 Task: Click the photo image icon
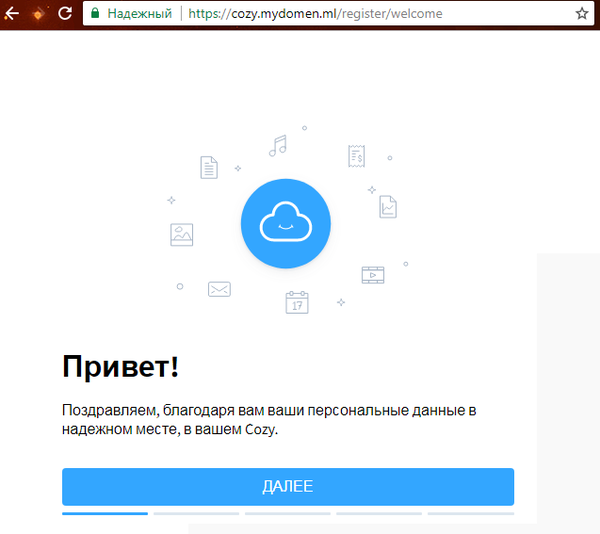(182, 234)
